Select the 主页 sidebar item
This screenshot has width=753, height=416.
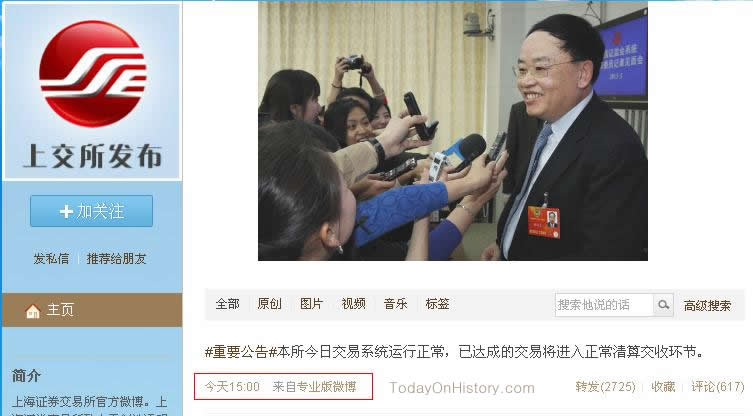pos(92,310)
